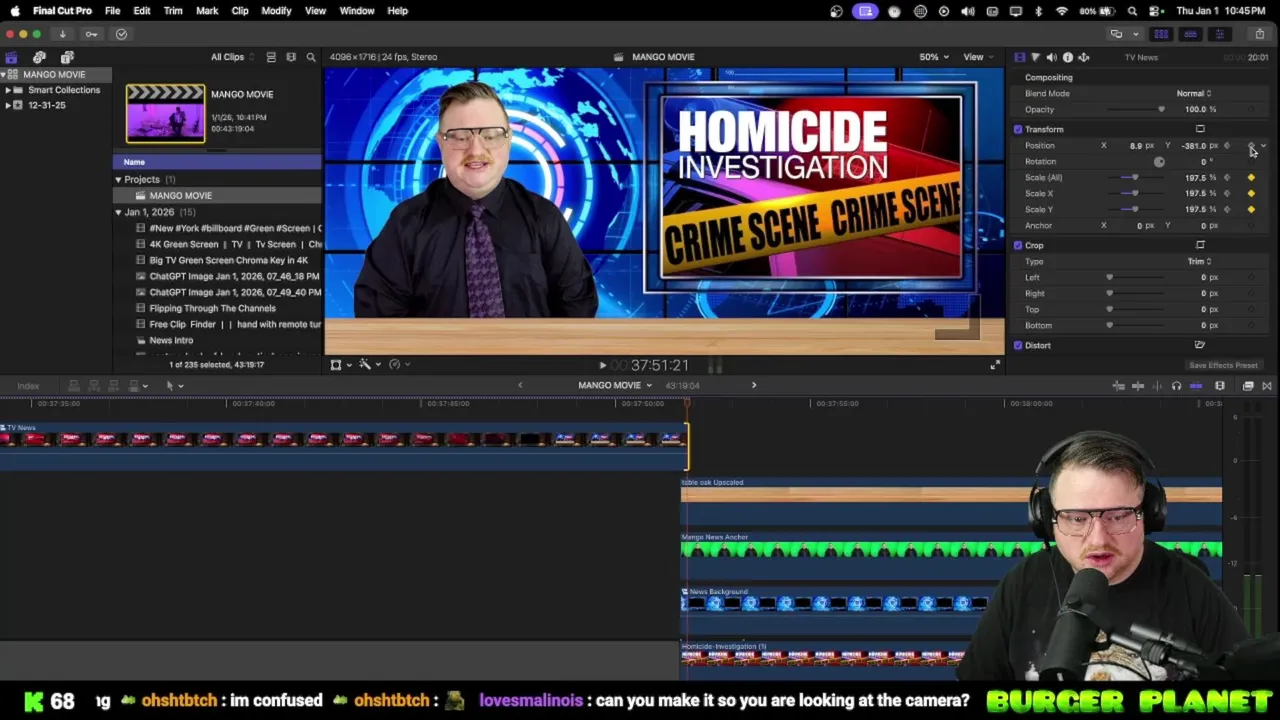Open the Blend Mode Normal dropdown
Screen dimensions: 1280x720
(1194, 93)
